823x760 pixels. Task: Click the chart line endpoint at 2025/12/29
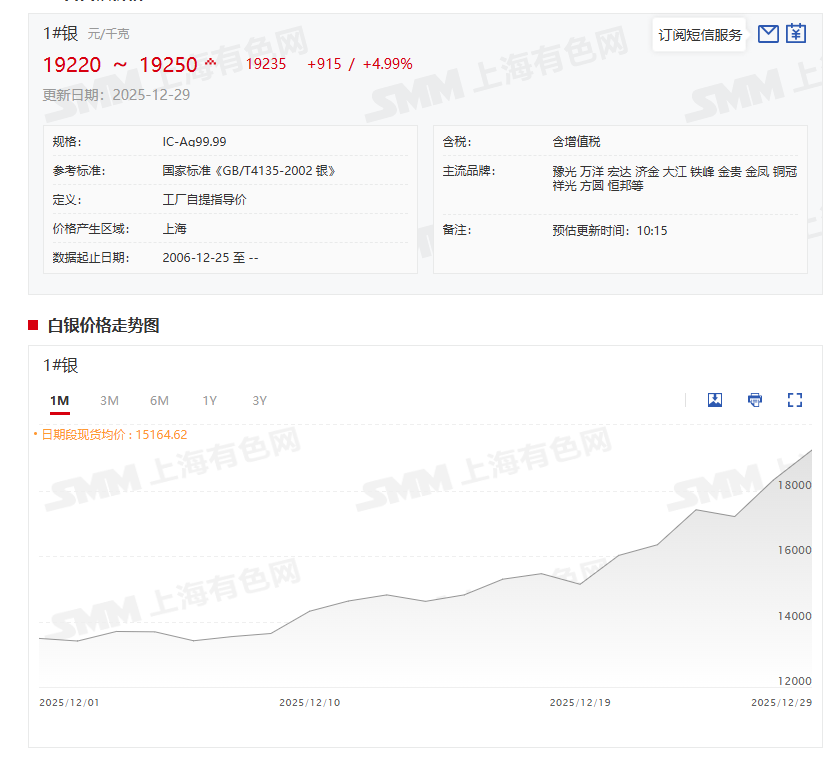811,450
